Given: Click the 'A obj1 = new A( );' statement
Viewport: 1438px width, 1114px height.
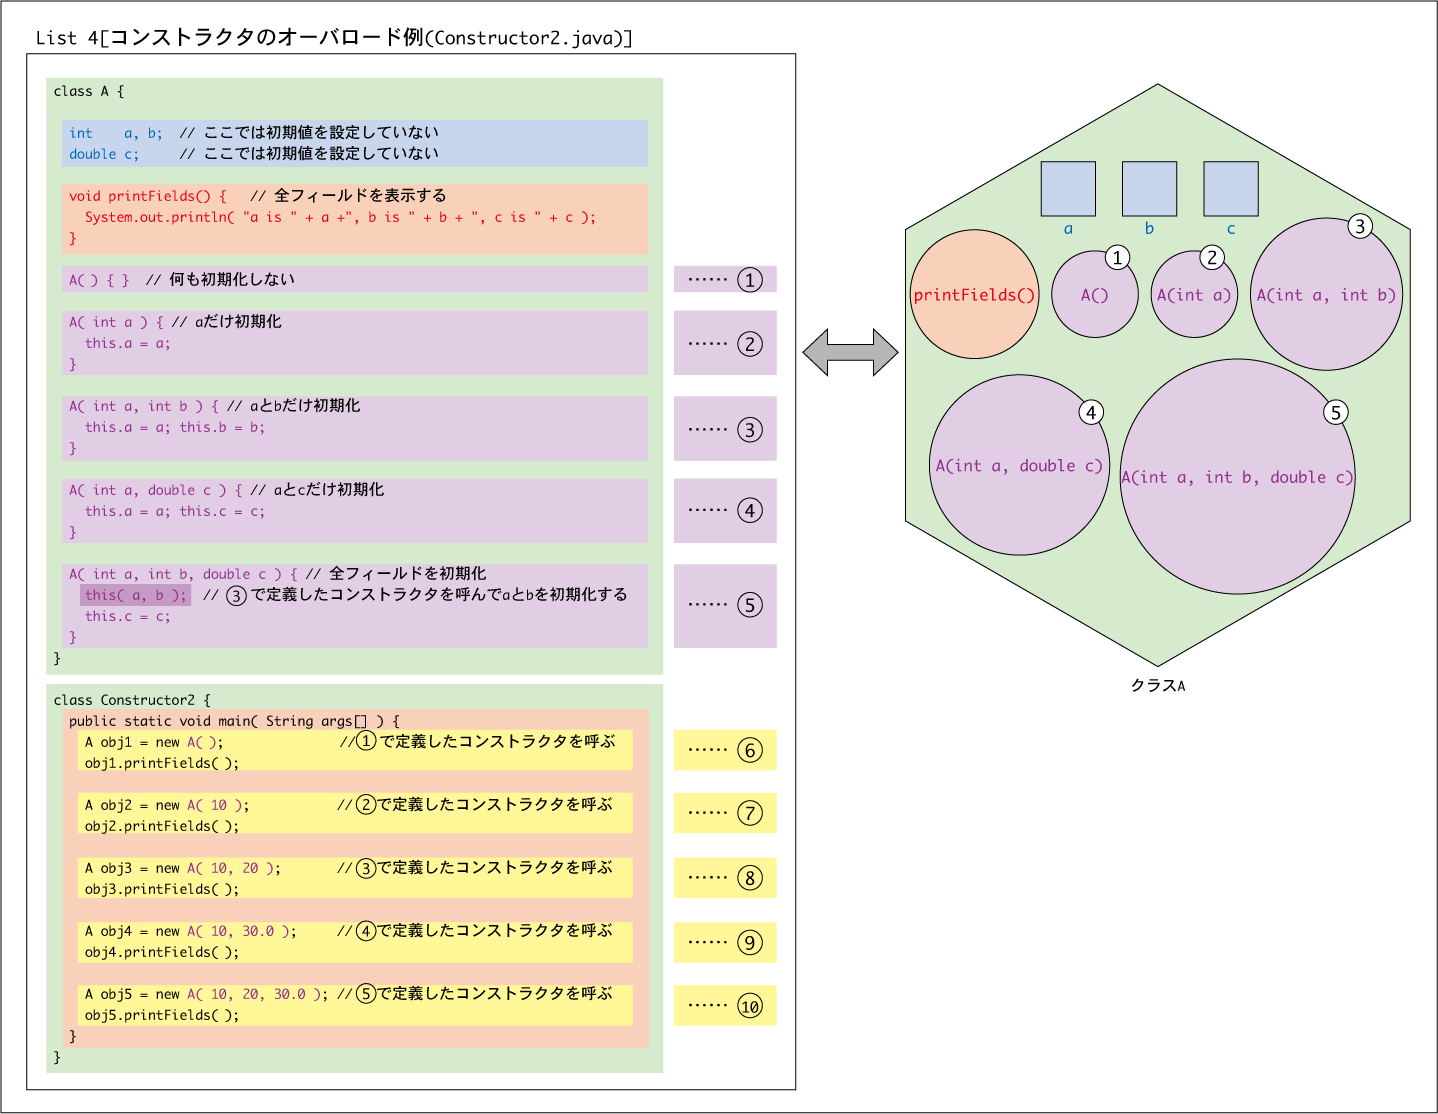Looking at the screenshot, I should click(154, 742).
